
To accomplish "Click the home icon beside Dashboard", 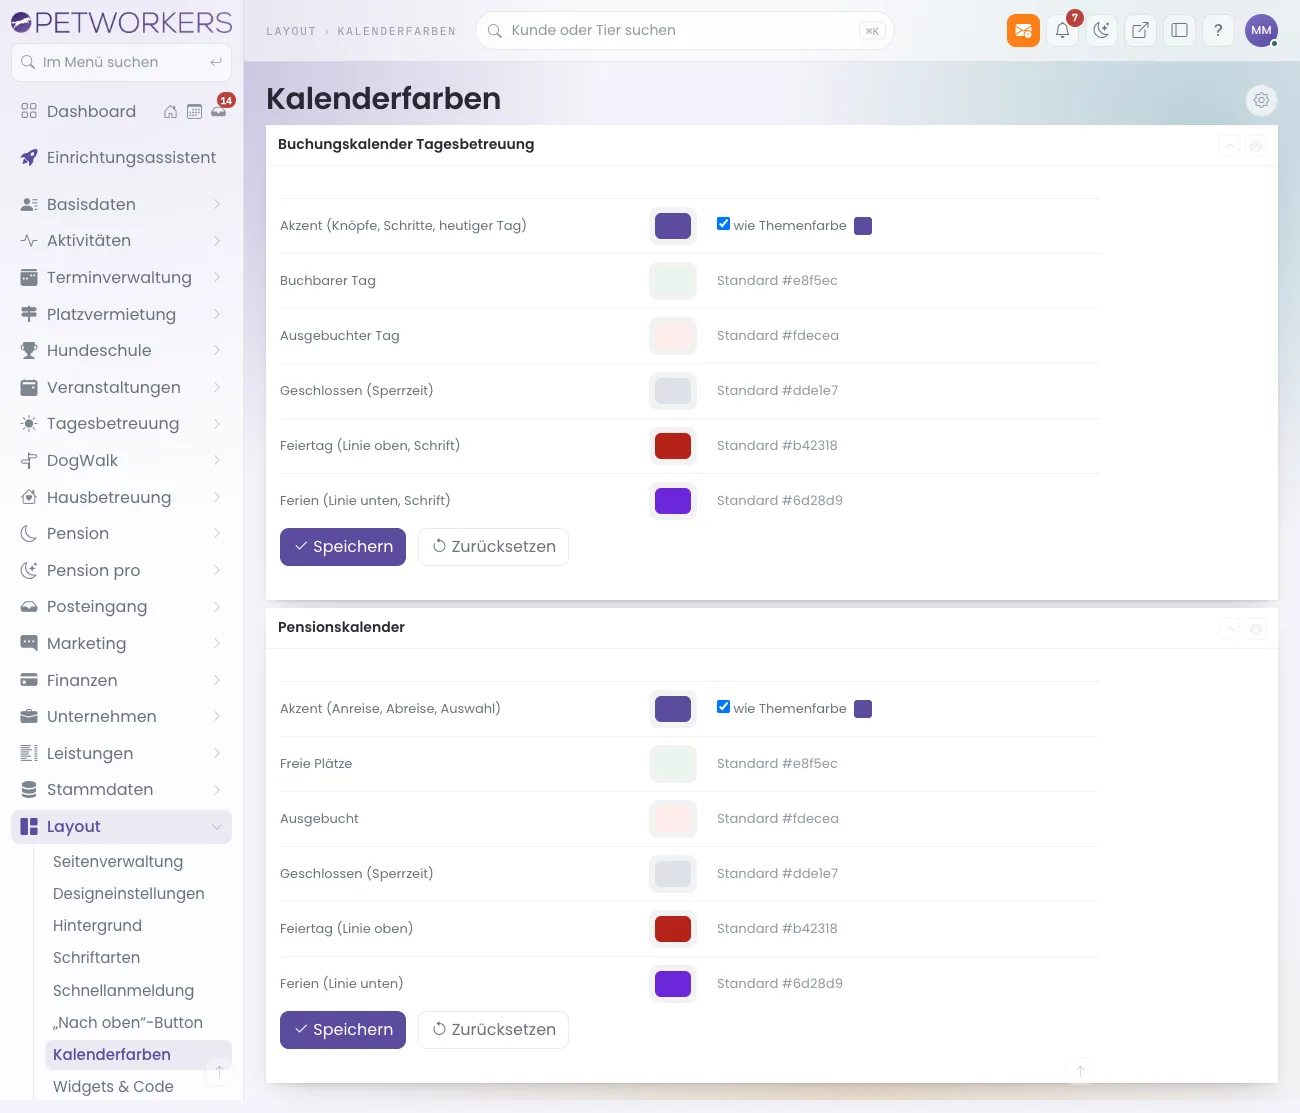I will point(170,112).
